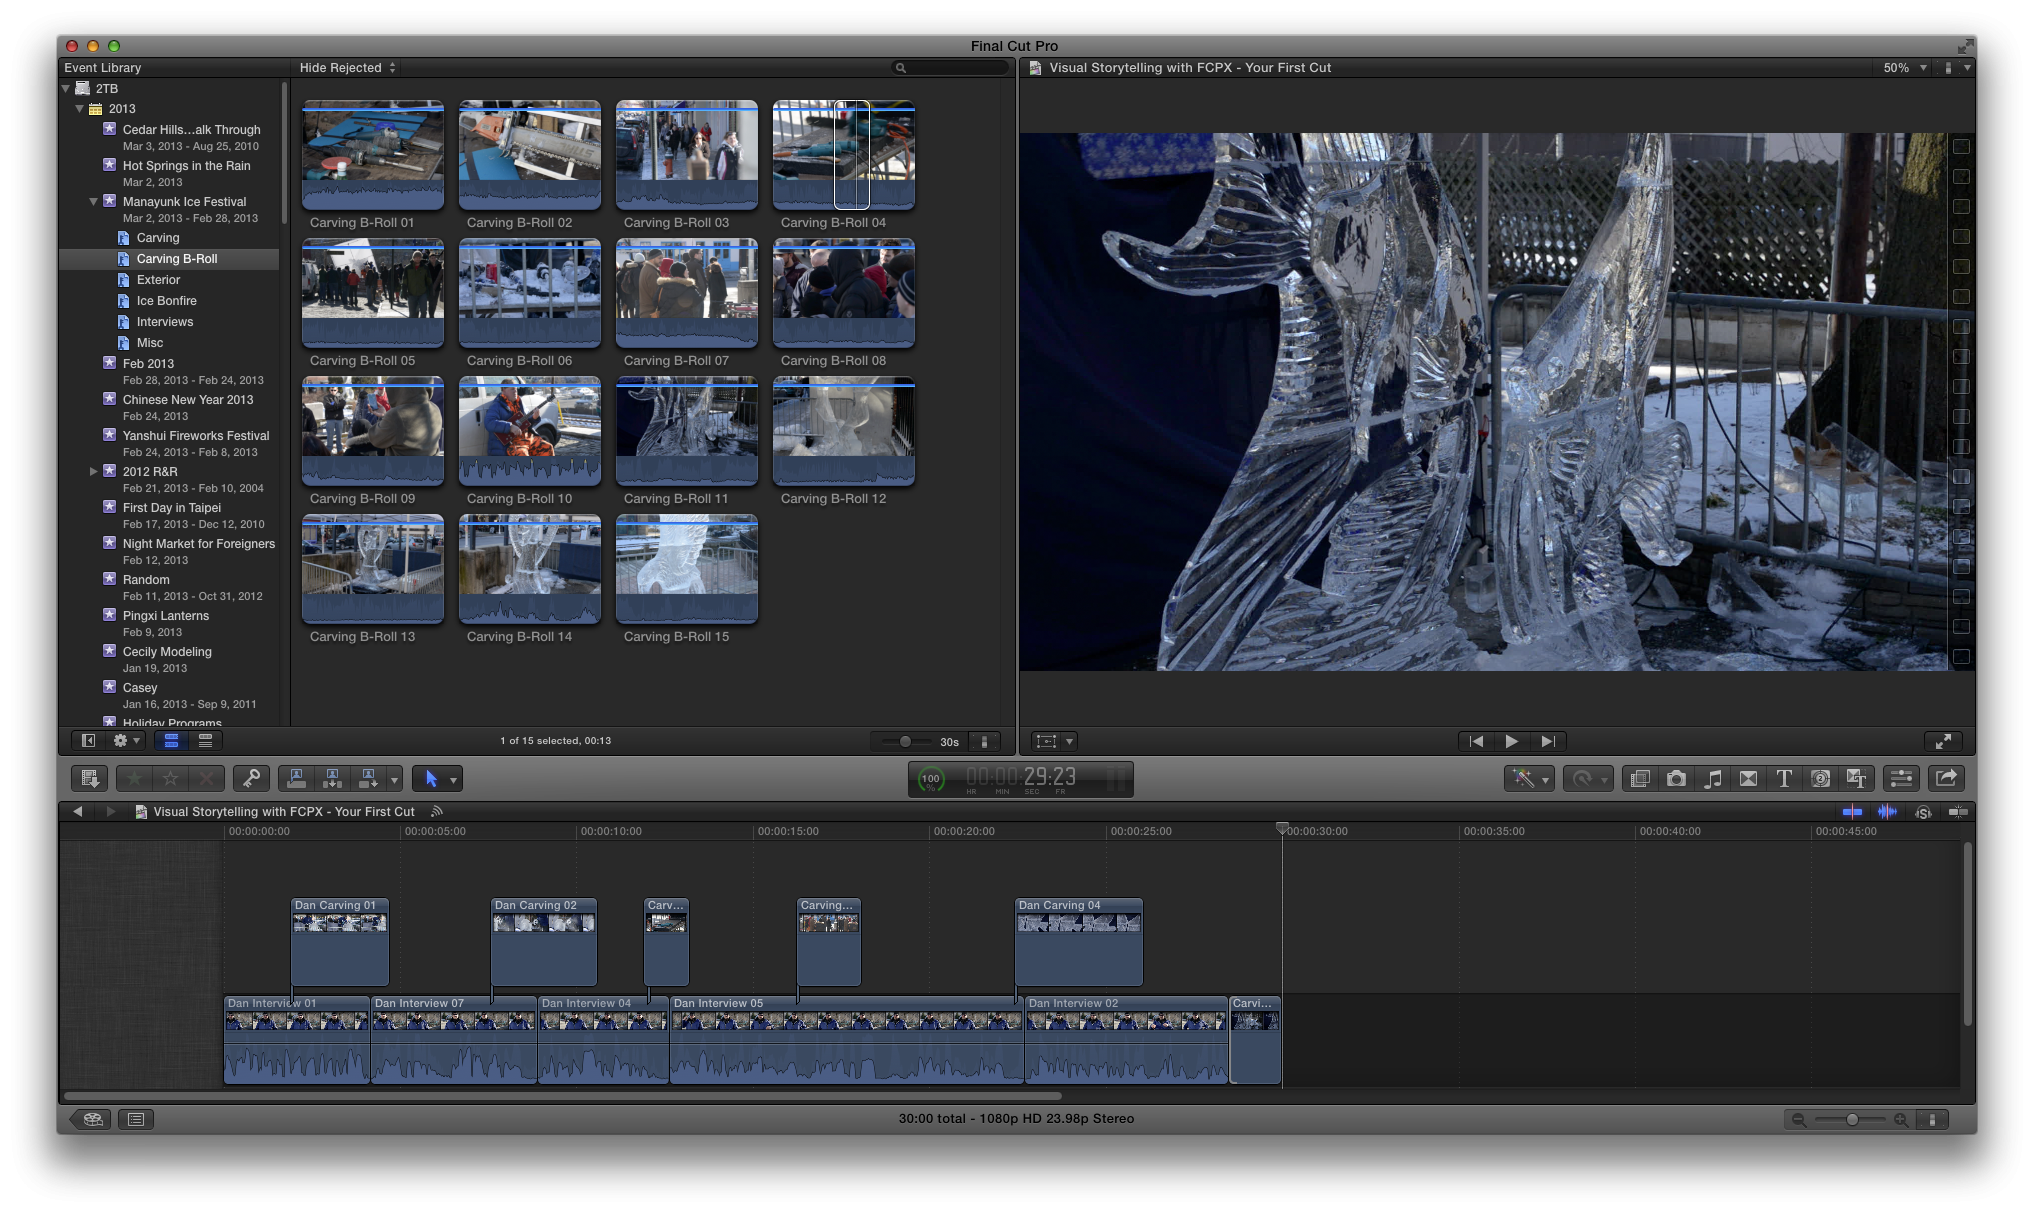The width and height of the screenshot is (2034, 1213).
Task: Expand the 2012 R&R event triangle
Action: 94,471
